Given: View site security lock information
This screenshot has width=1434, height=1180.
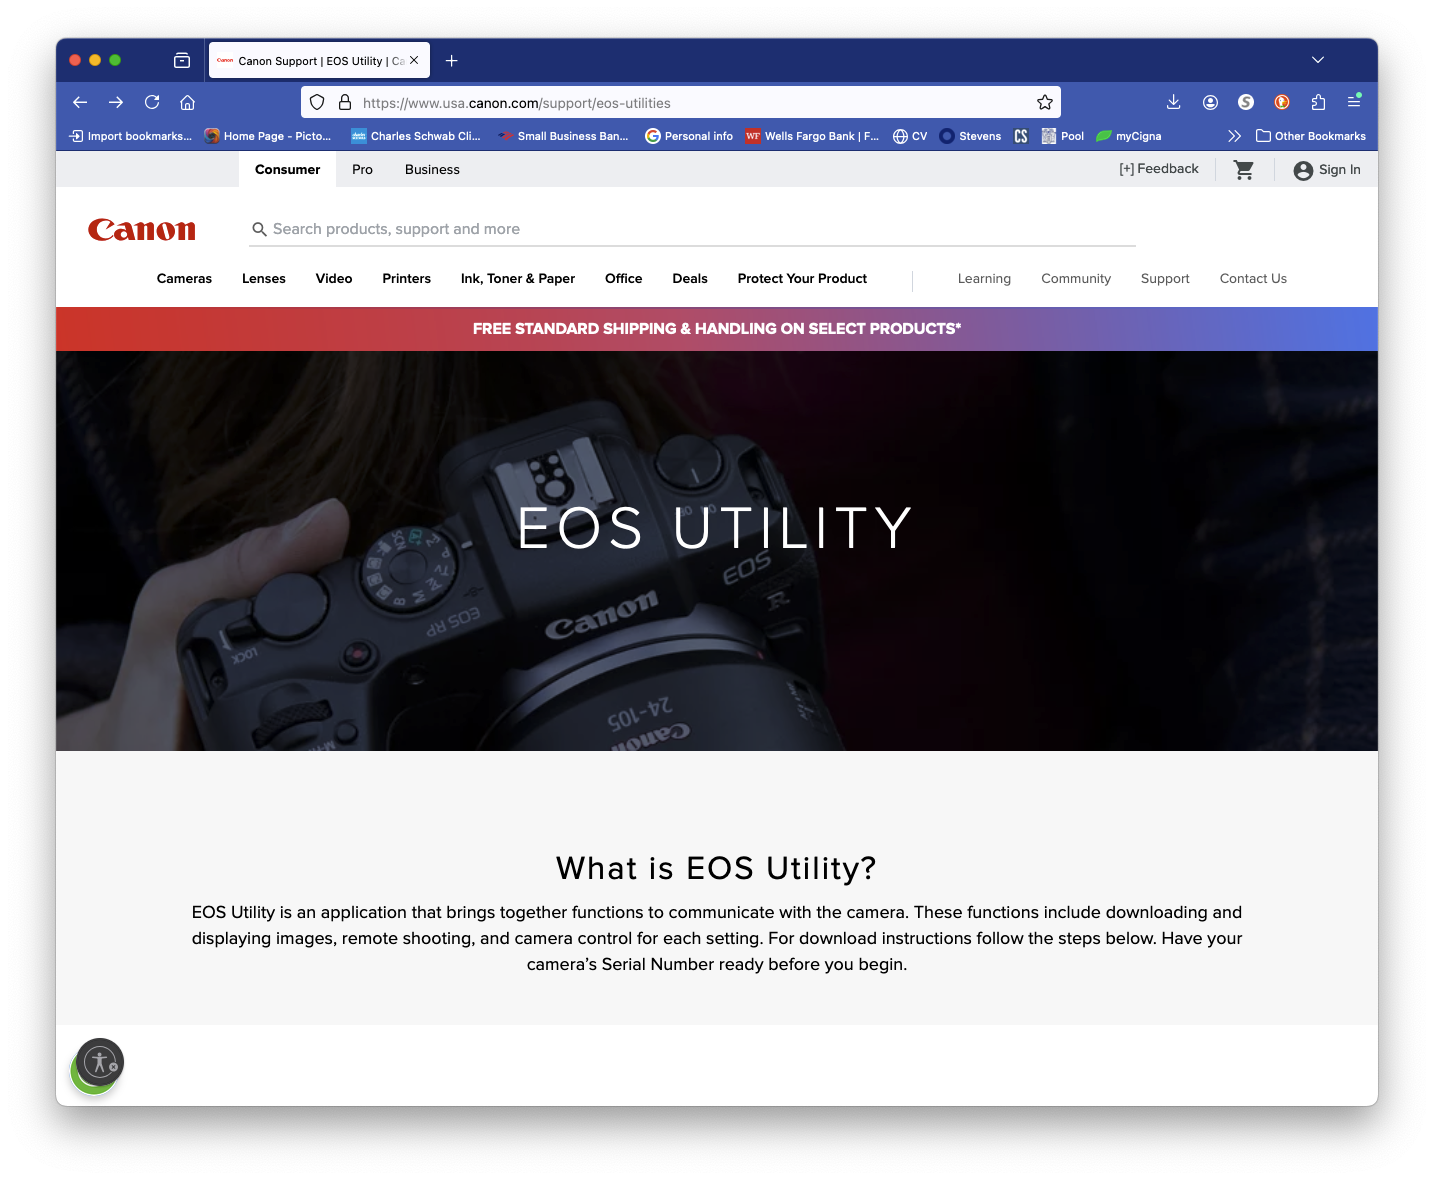Looking at the screenshot, I should pyautogui.click(x=345, y=102).
